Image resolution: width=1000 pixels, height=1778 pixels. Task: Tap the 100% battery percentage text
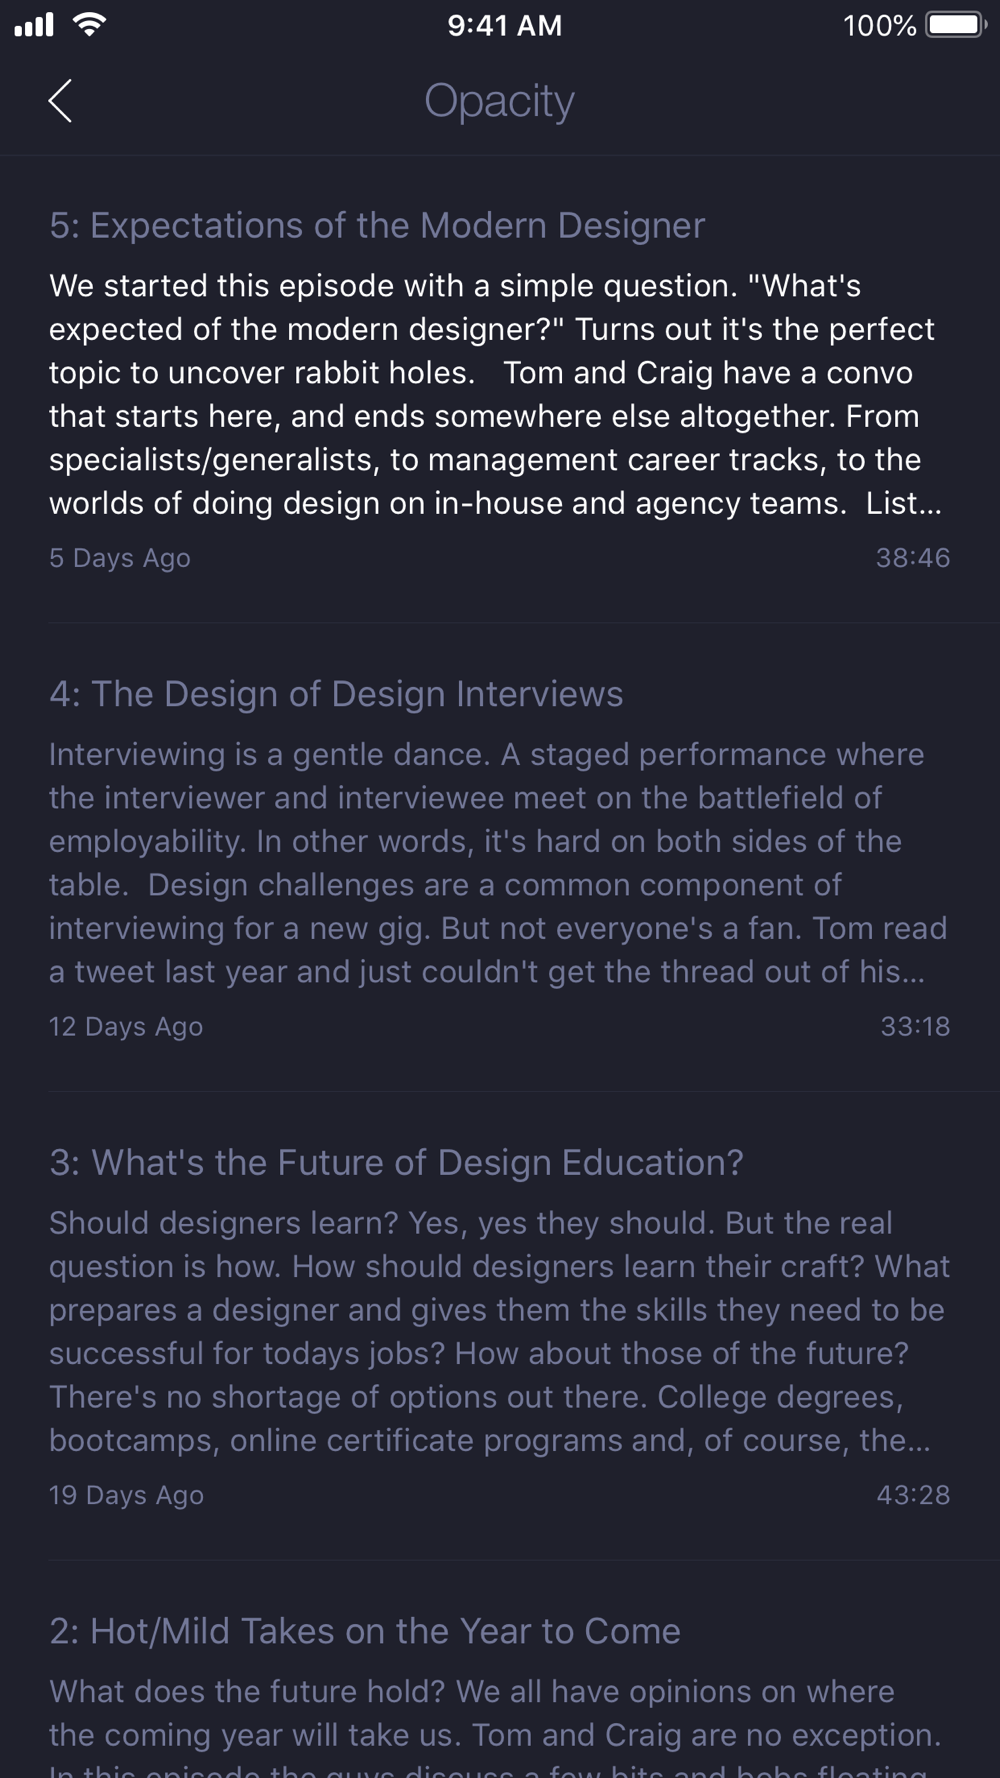point(880,25)
